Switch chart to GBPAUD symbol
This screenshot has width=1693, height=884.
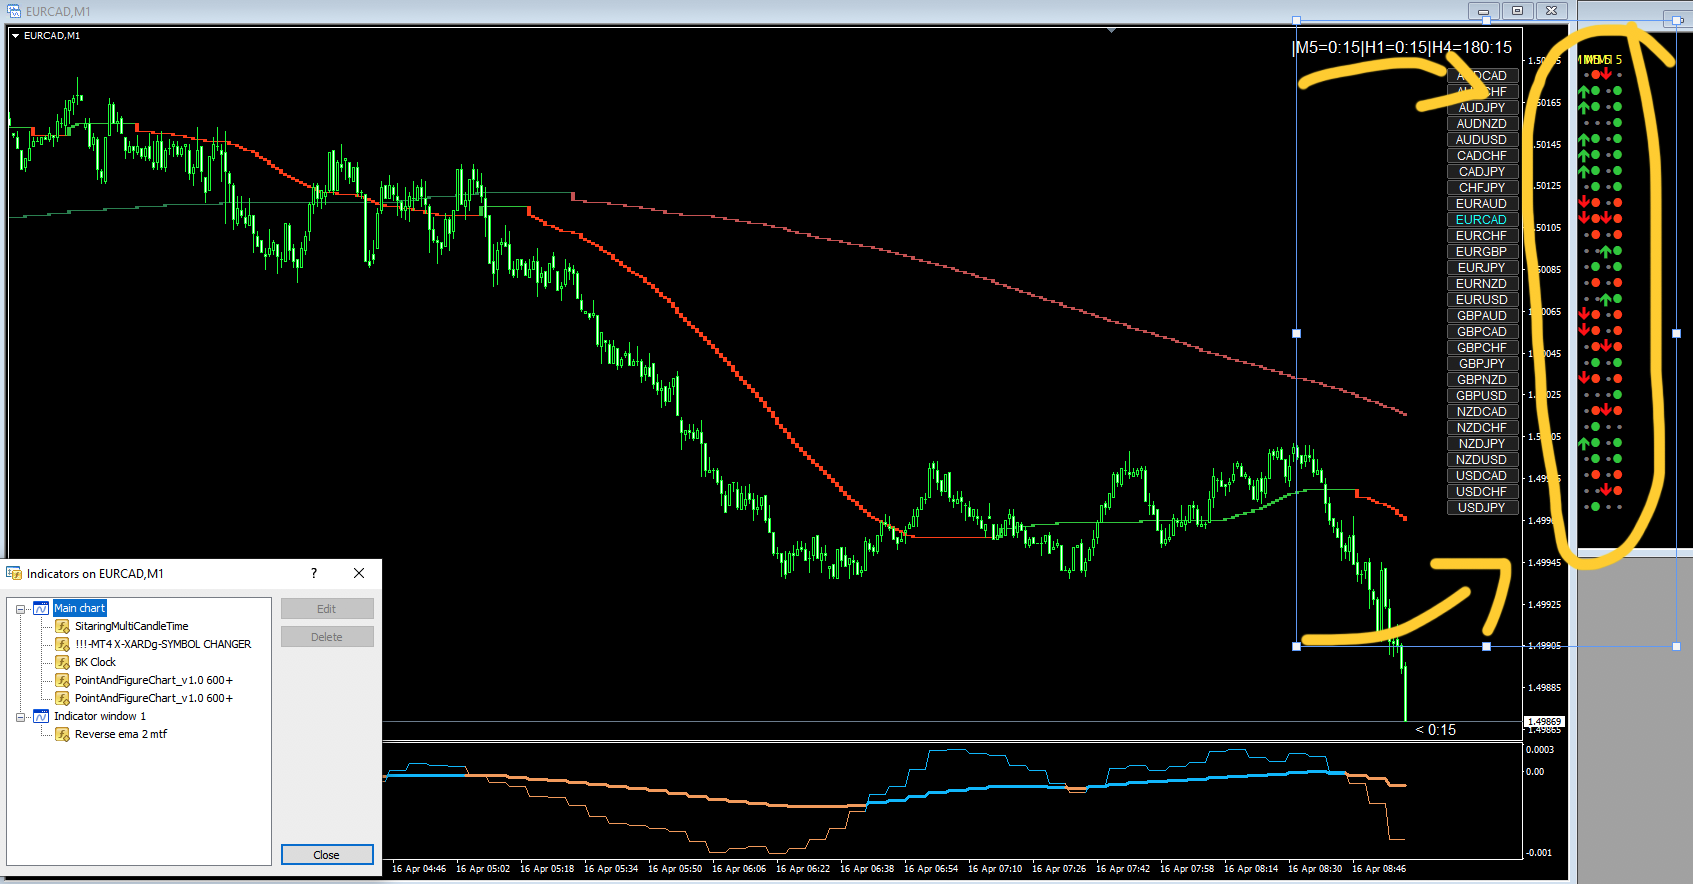coord(1482,316)
